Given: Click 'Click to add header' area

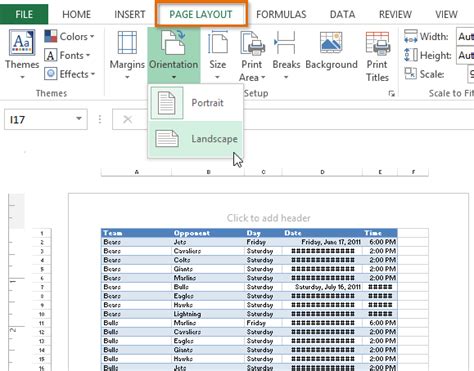Looking at the screenshot, I should coord(268,218).
